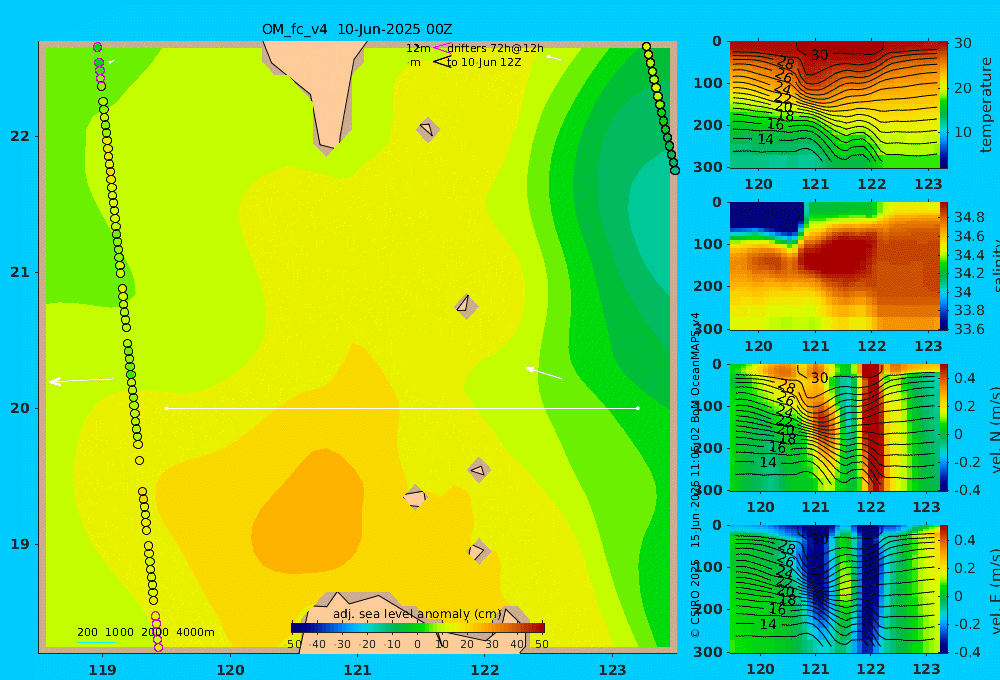The width and height of the screenshot is (1000, 680).
Task: Click the 33.6 tick on salinity colorbar
Action: click(x=969, y=329)
